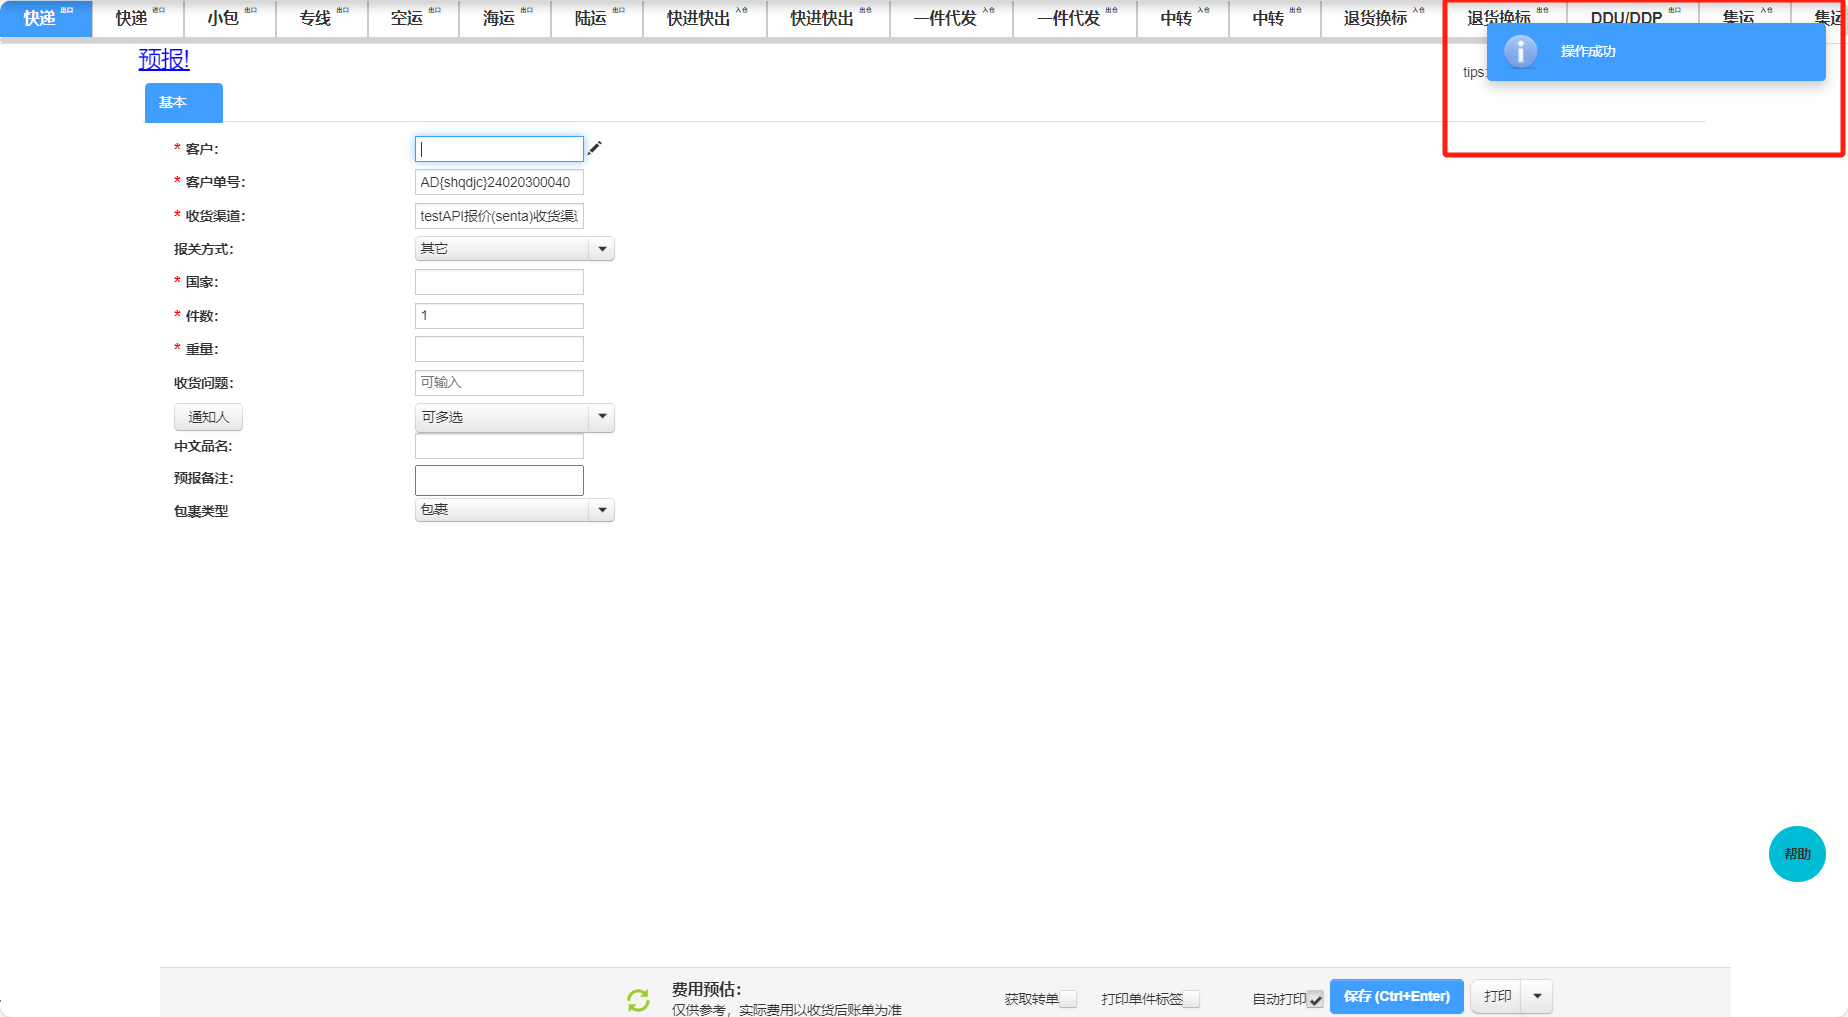This screenshot has height=1017, width=1848.
Task: Tick the 打印单件标签 checkbox
Action: [x=1191, y=999]
